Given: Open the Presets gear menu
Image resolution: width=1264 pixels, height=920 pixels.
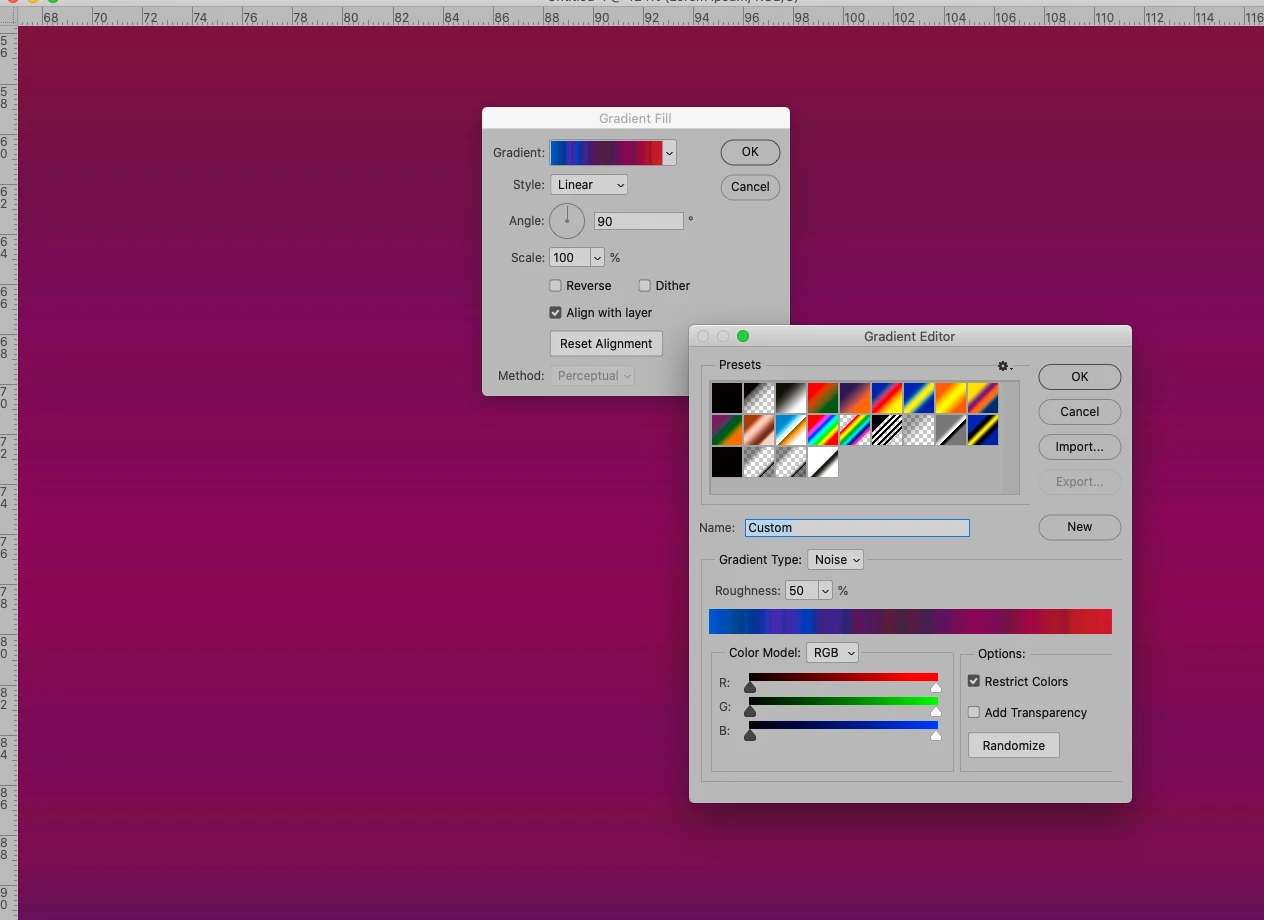Looking at the screenshot, I should [1005, 366].
